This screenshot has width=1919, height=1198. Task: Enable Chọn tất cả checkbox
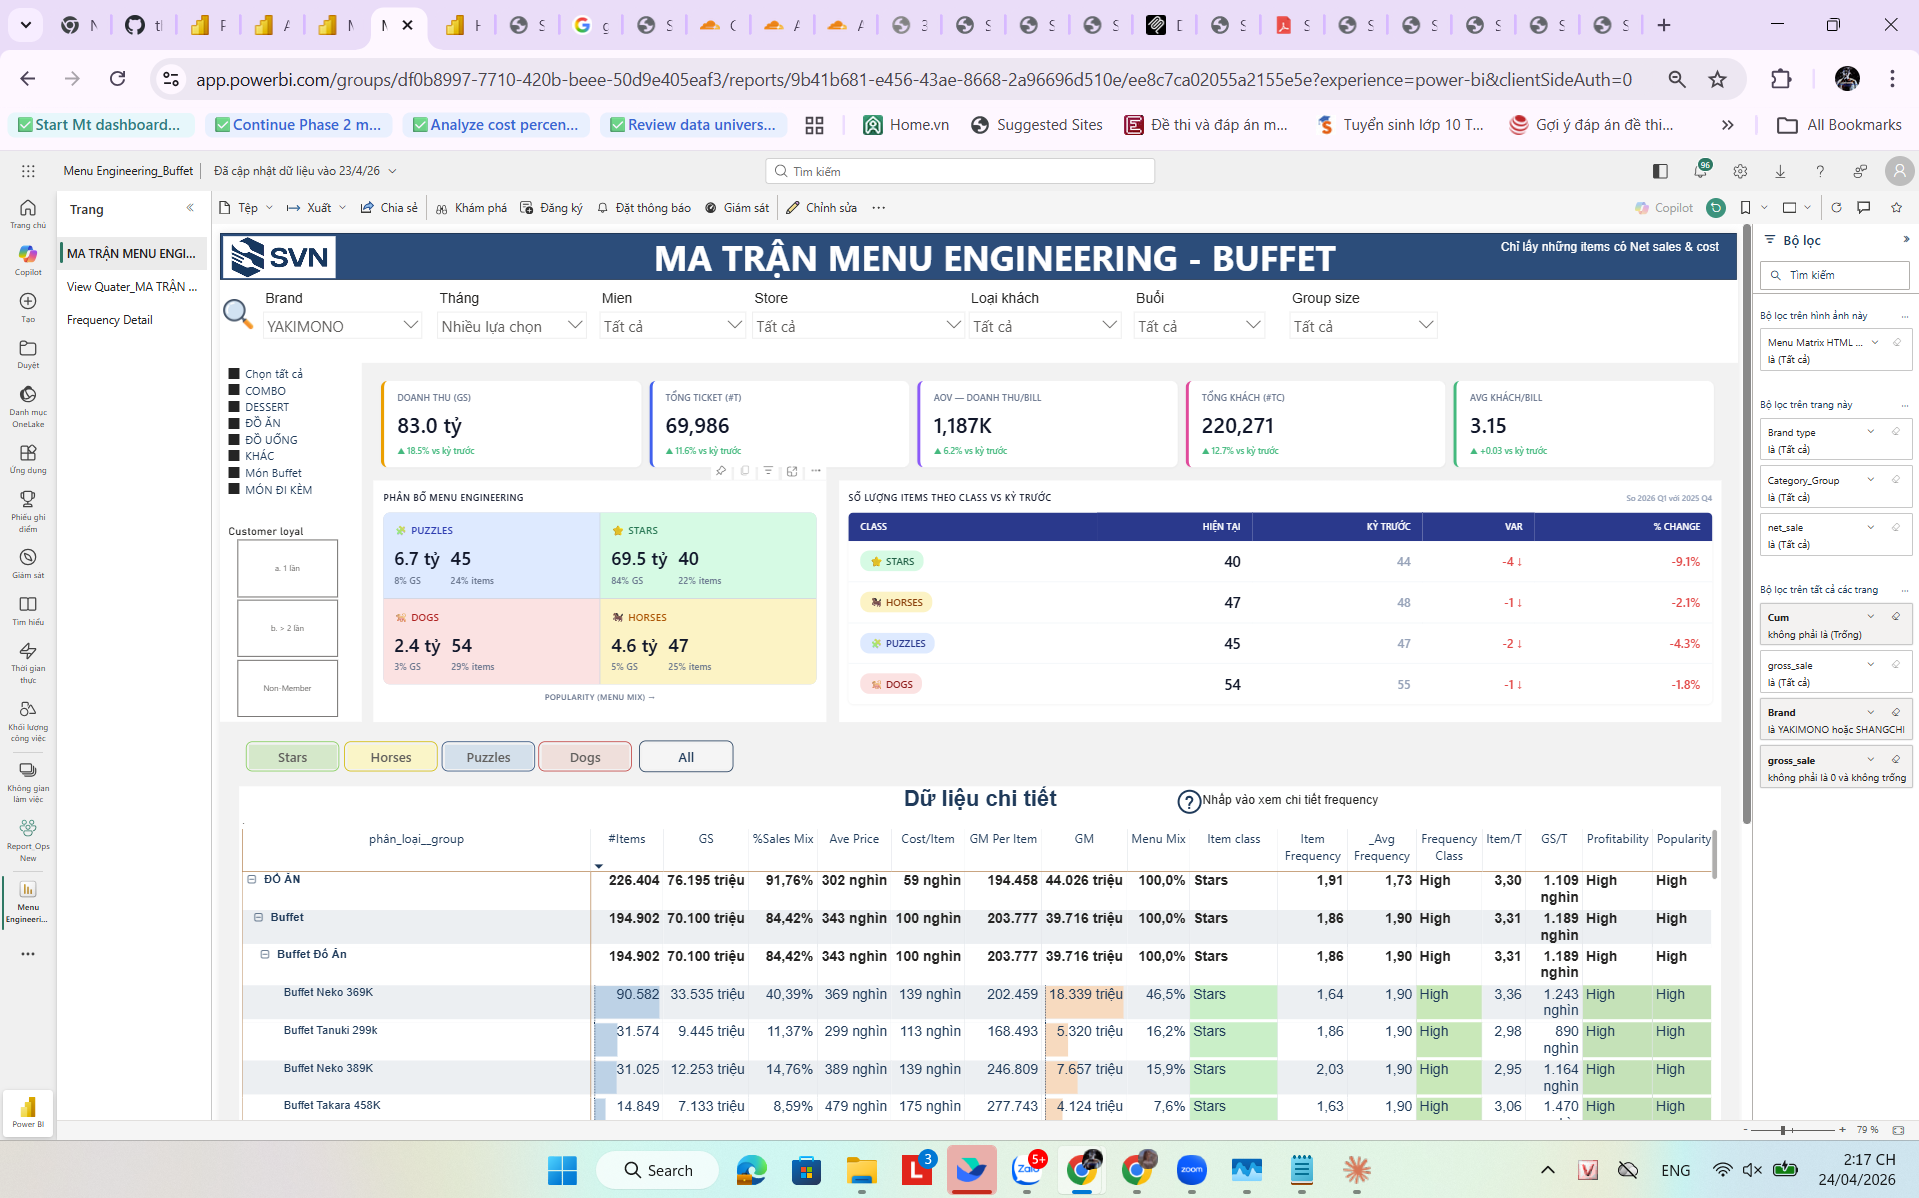click(x=235, y=374)
